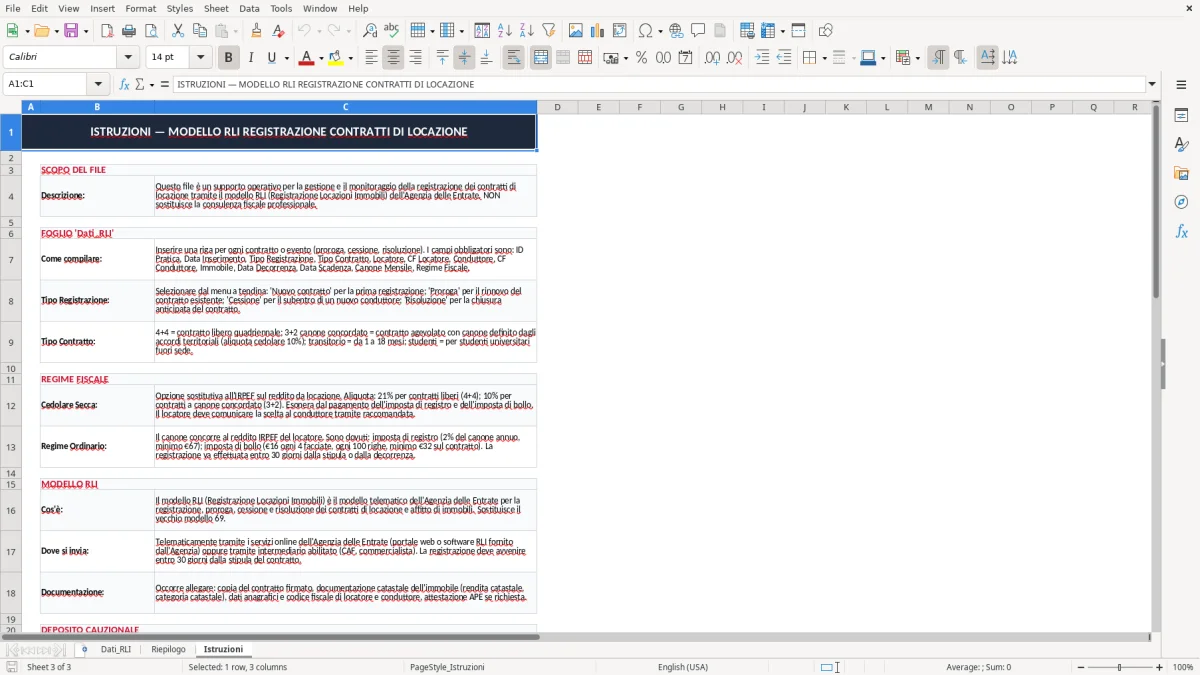This screenshot has width=1200, height=675.
Task: Switch to the Dati_RLI sheet tab
Action: pyautogui.click(x=116, y=649)
